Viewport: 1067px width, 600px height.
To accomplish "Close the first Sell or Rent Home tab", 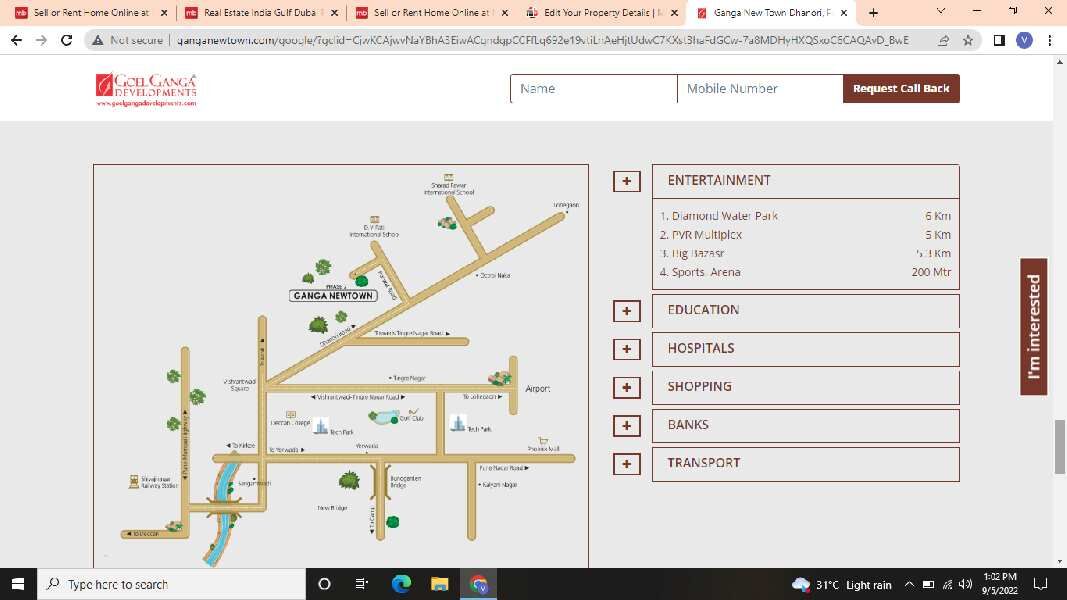I will [x=164, y=12].
